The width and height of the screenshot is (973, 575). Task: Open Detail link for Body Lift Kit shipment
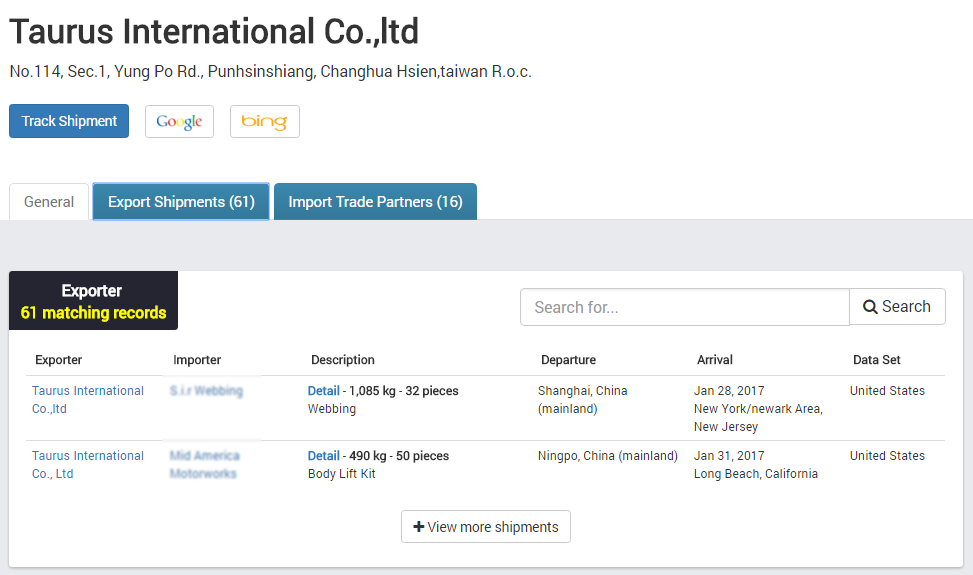323,456
